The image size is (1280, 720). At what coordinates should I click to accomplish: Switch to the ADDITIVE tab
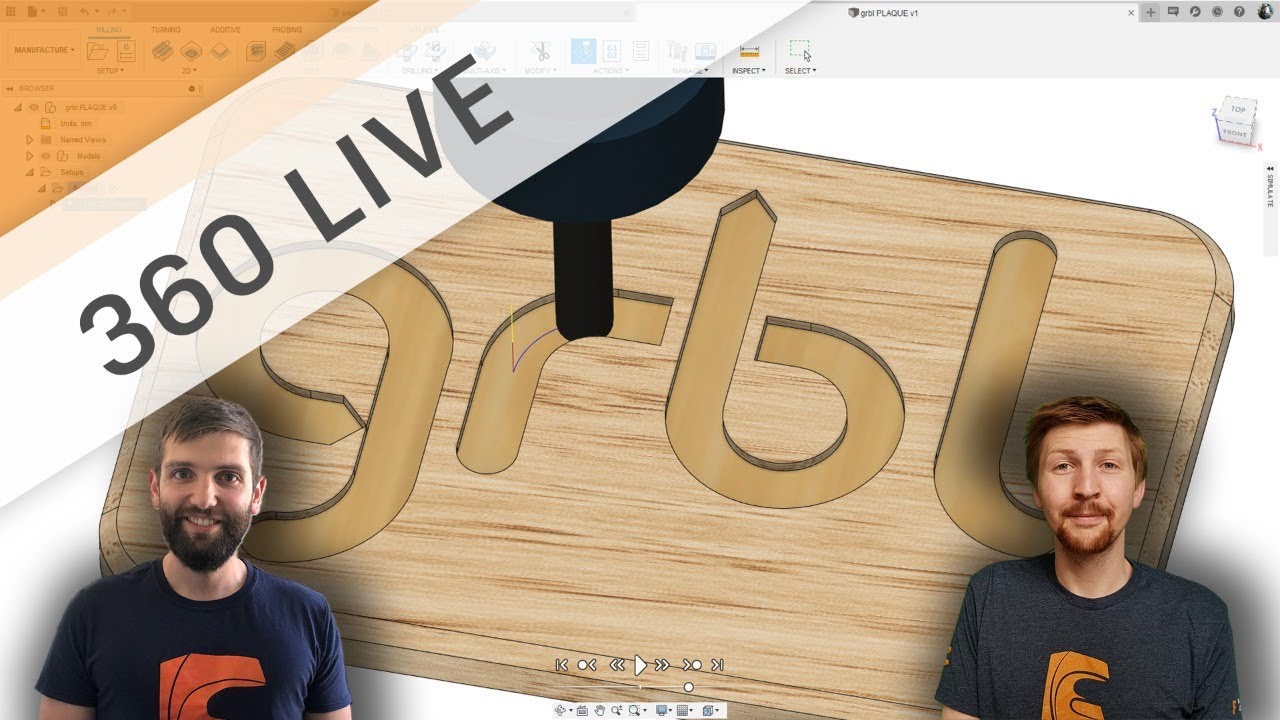[x=225, y=30]
